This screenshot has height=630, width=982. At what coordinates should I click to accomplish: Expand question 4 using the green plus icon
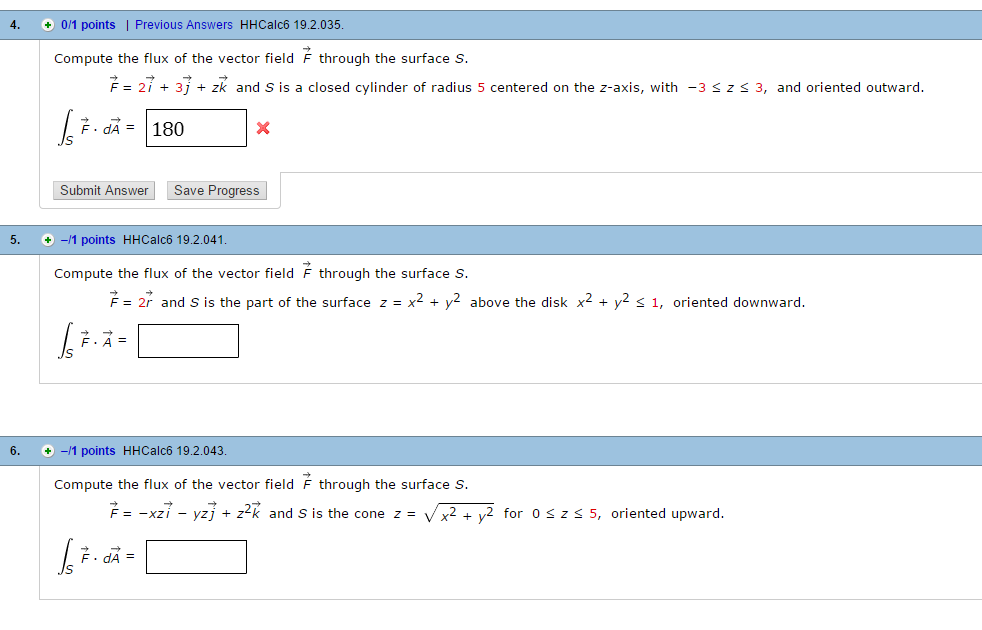pyautogui.click(x=48, y=22)
